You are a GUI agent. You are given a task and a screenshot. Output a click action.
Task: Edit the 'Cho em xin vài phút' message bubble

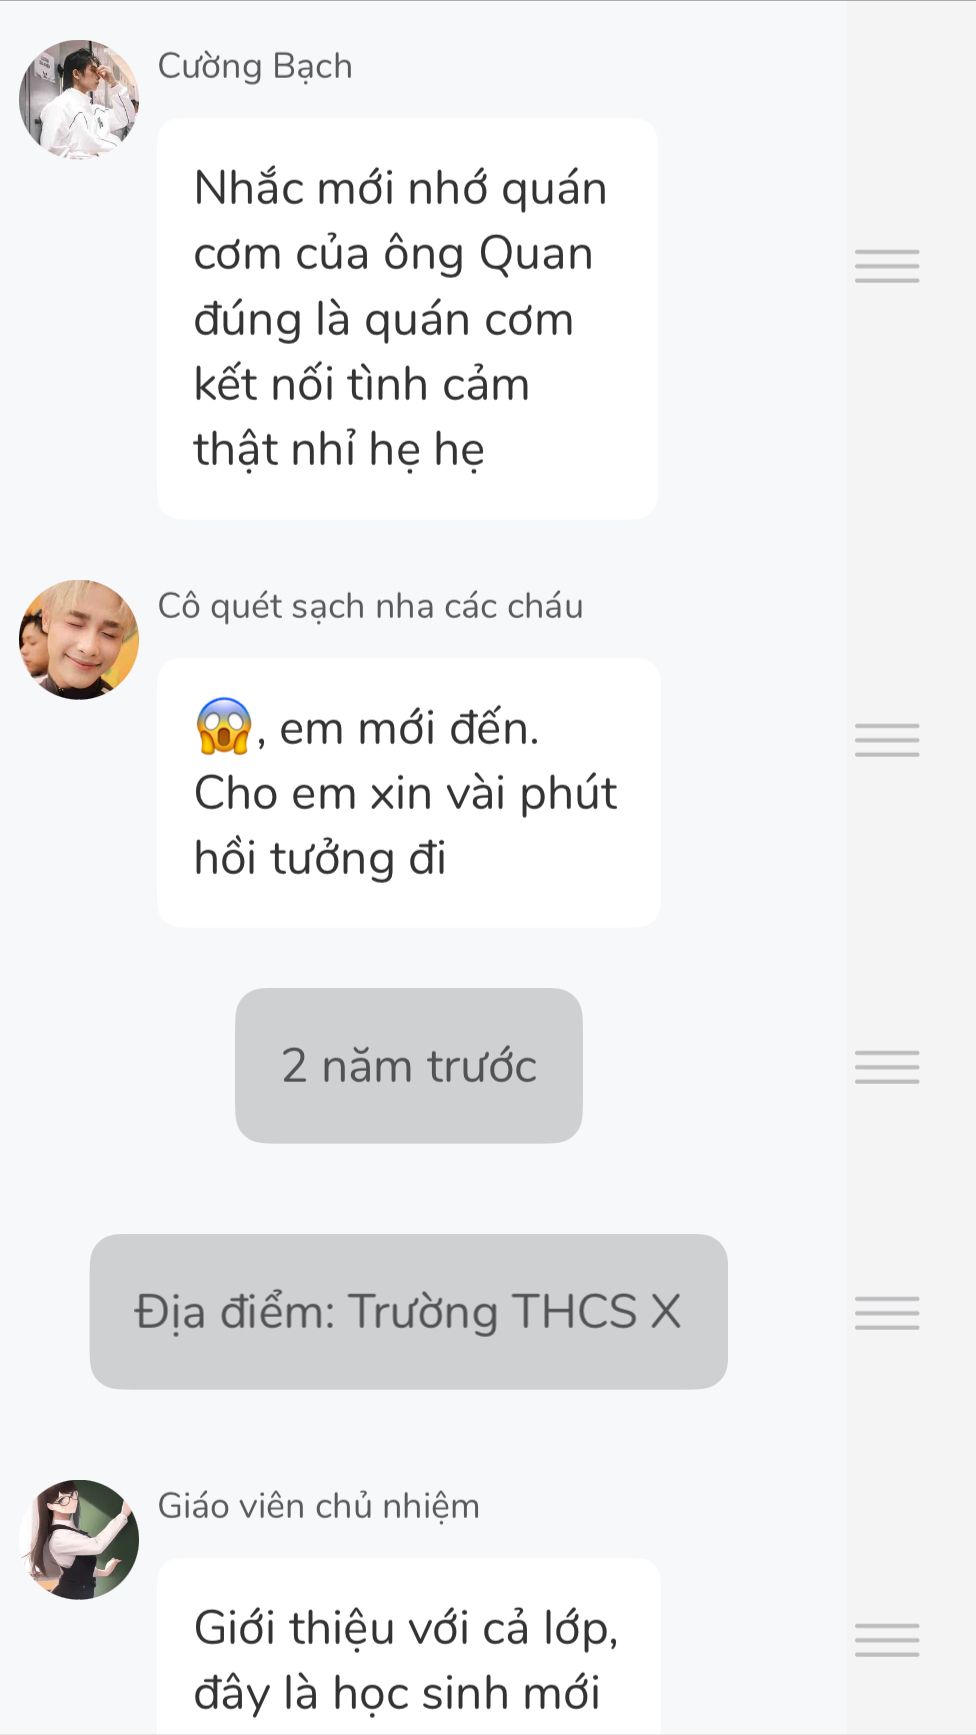(409, 793)
